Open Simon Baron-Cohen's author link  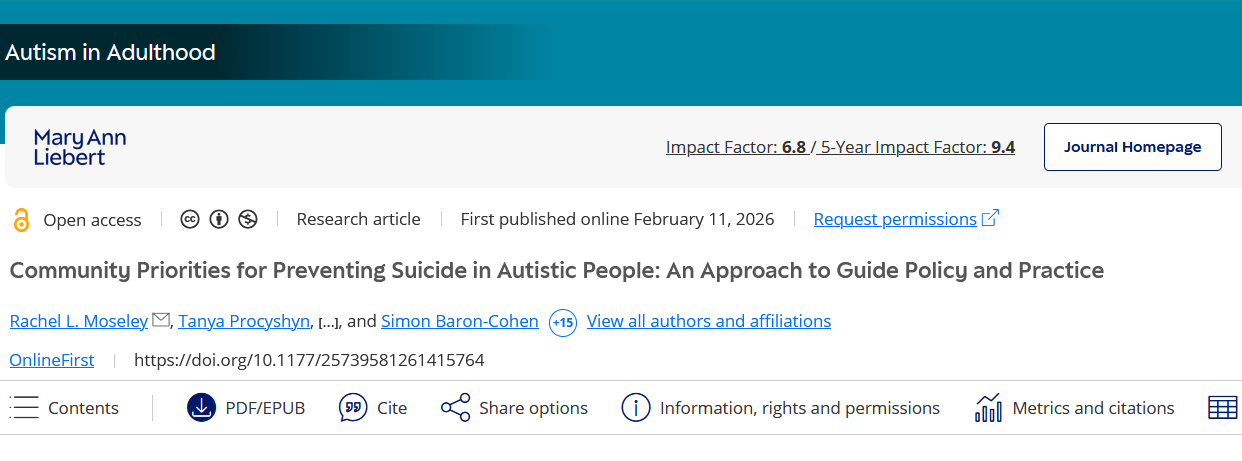tap(459, 321)
